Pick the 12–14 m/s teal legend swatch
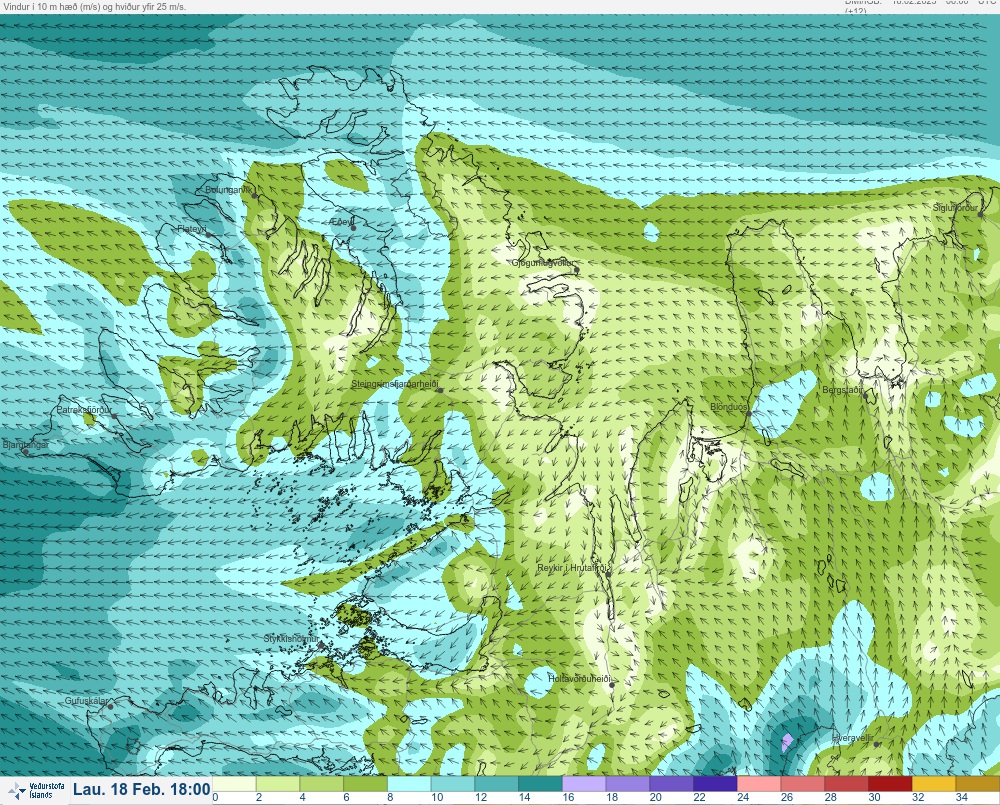1000x805 pixels. click(x=496, y=783)
